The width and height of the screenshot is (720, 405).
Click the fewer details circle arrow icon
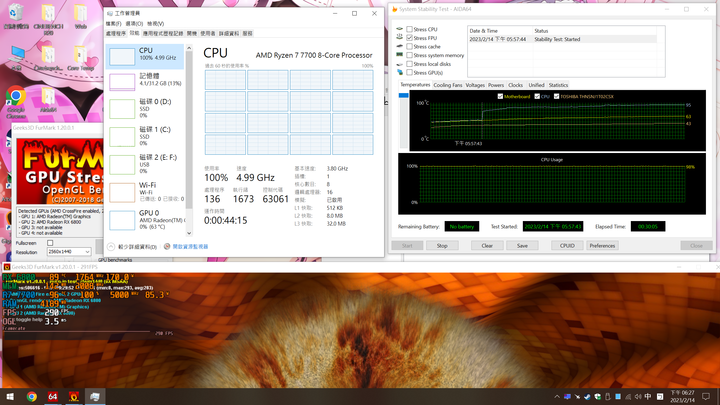tap(111, 247)
